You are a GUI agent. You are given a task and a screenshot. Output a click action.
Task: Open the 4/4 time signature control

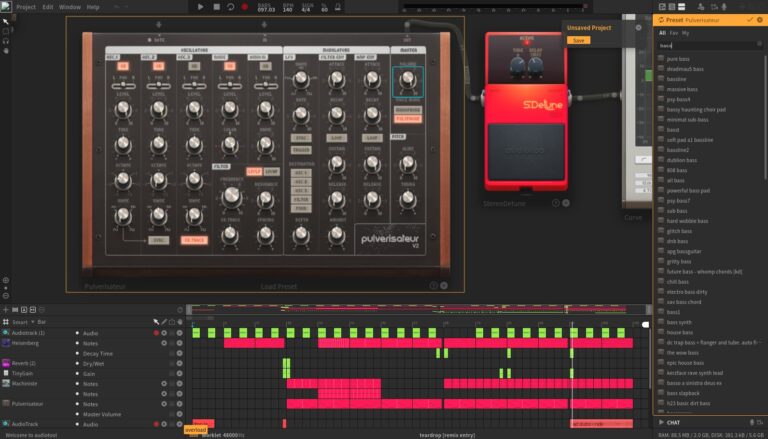[306, 7]
